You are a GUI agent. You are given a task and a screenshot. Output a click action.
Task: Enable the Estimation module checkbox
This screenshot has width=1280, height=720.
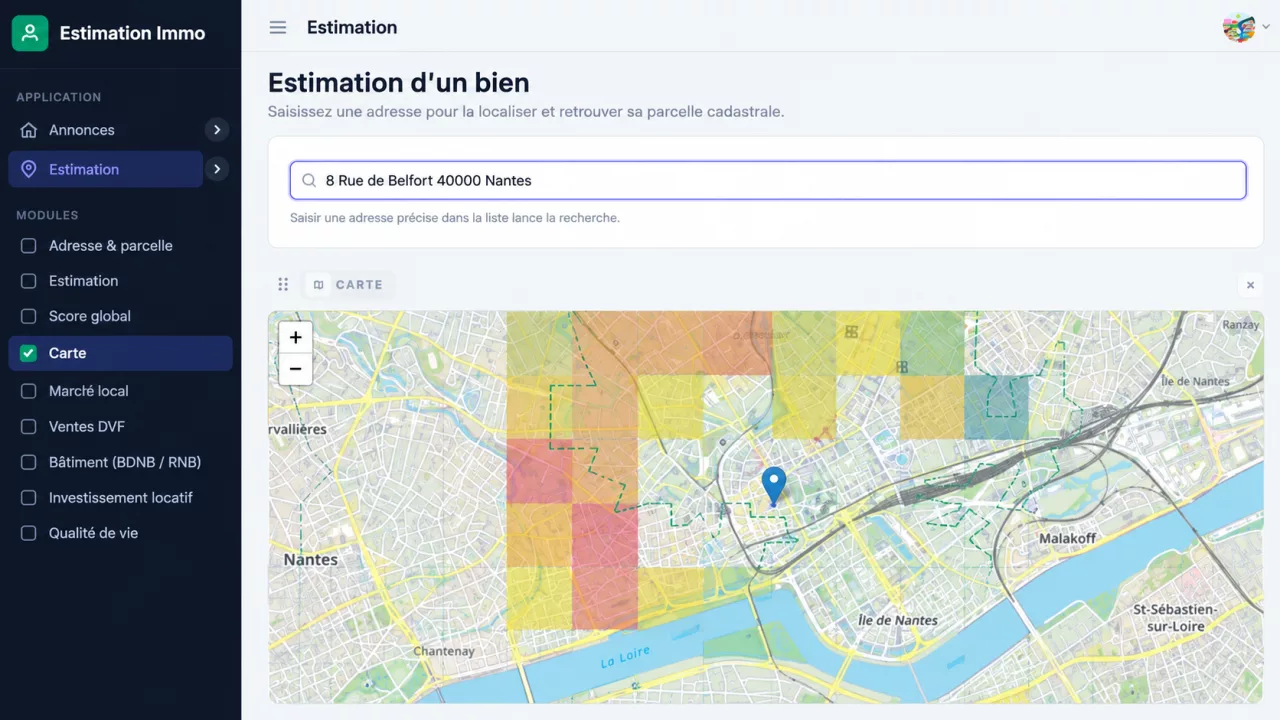pyautogui.click(x=29, y=281)
